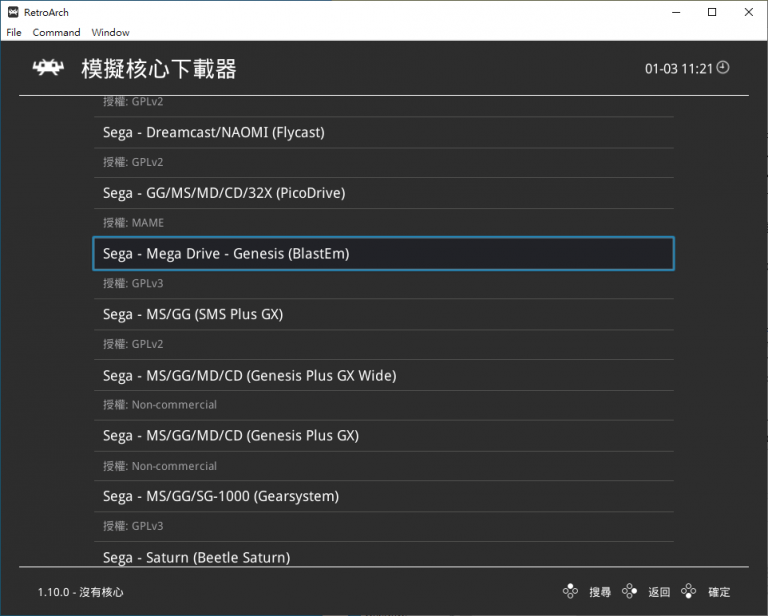The image size is (768, 616).
Task: Select Sega - GG/MS/MD/CD/32X (PicoDrive) core
Action: [384, 193]
